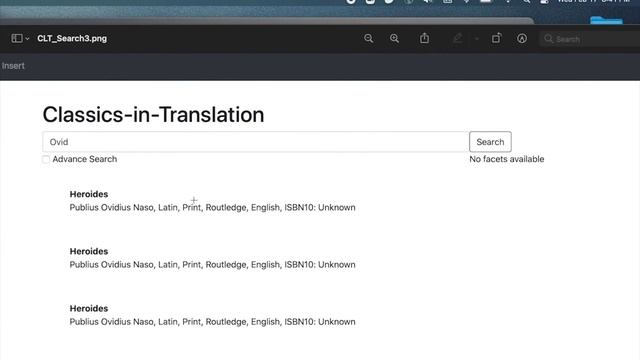Click the Ovid search input box
Image resolution: width=640 pixels, height=360 pixels.
[x=256, y=142]
